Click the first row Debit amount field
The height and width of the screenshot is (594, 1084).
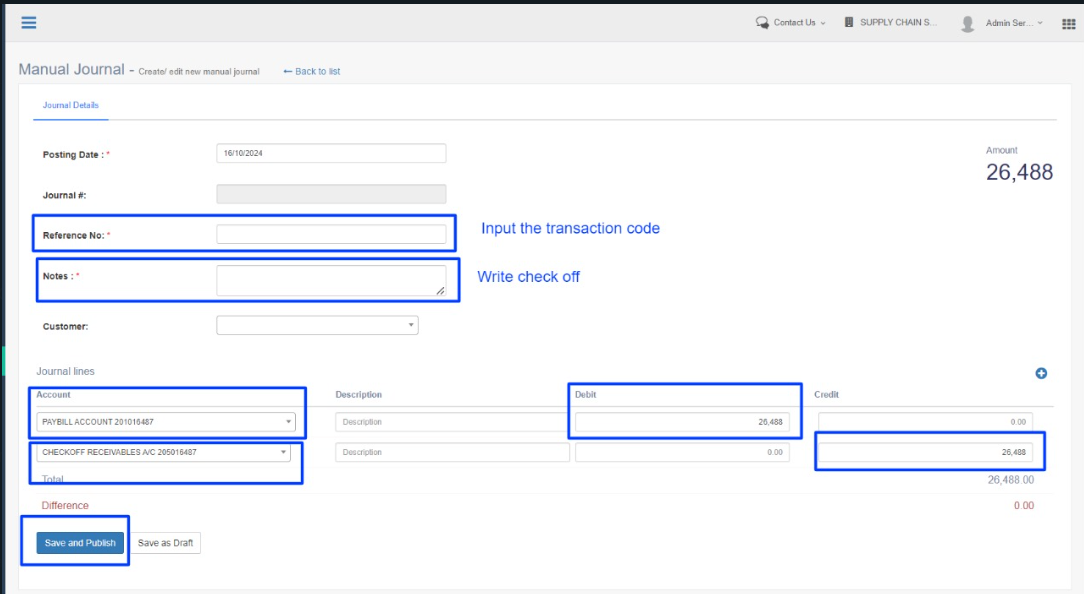[682, 422]
